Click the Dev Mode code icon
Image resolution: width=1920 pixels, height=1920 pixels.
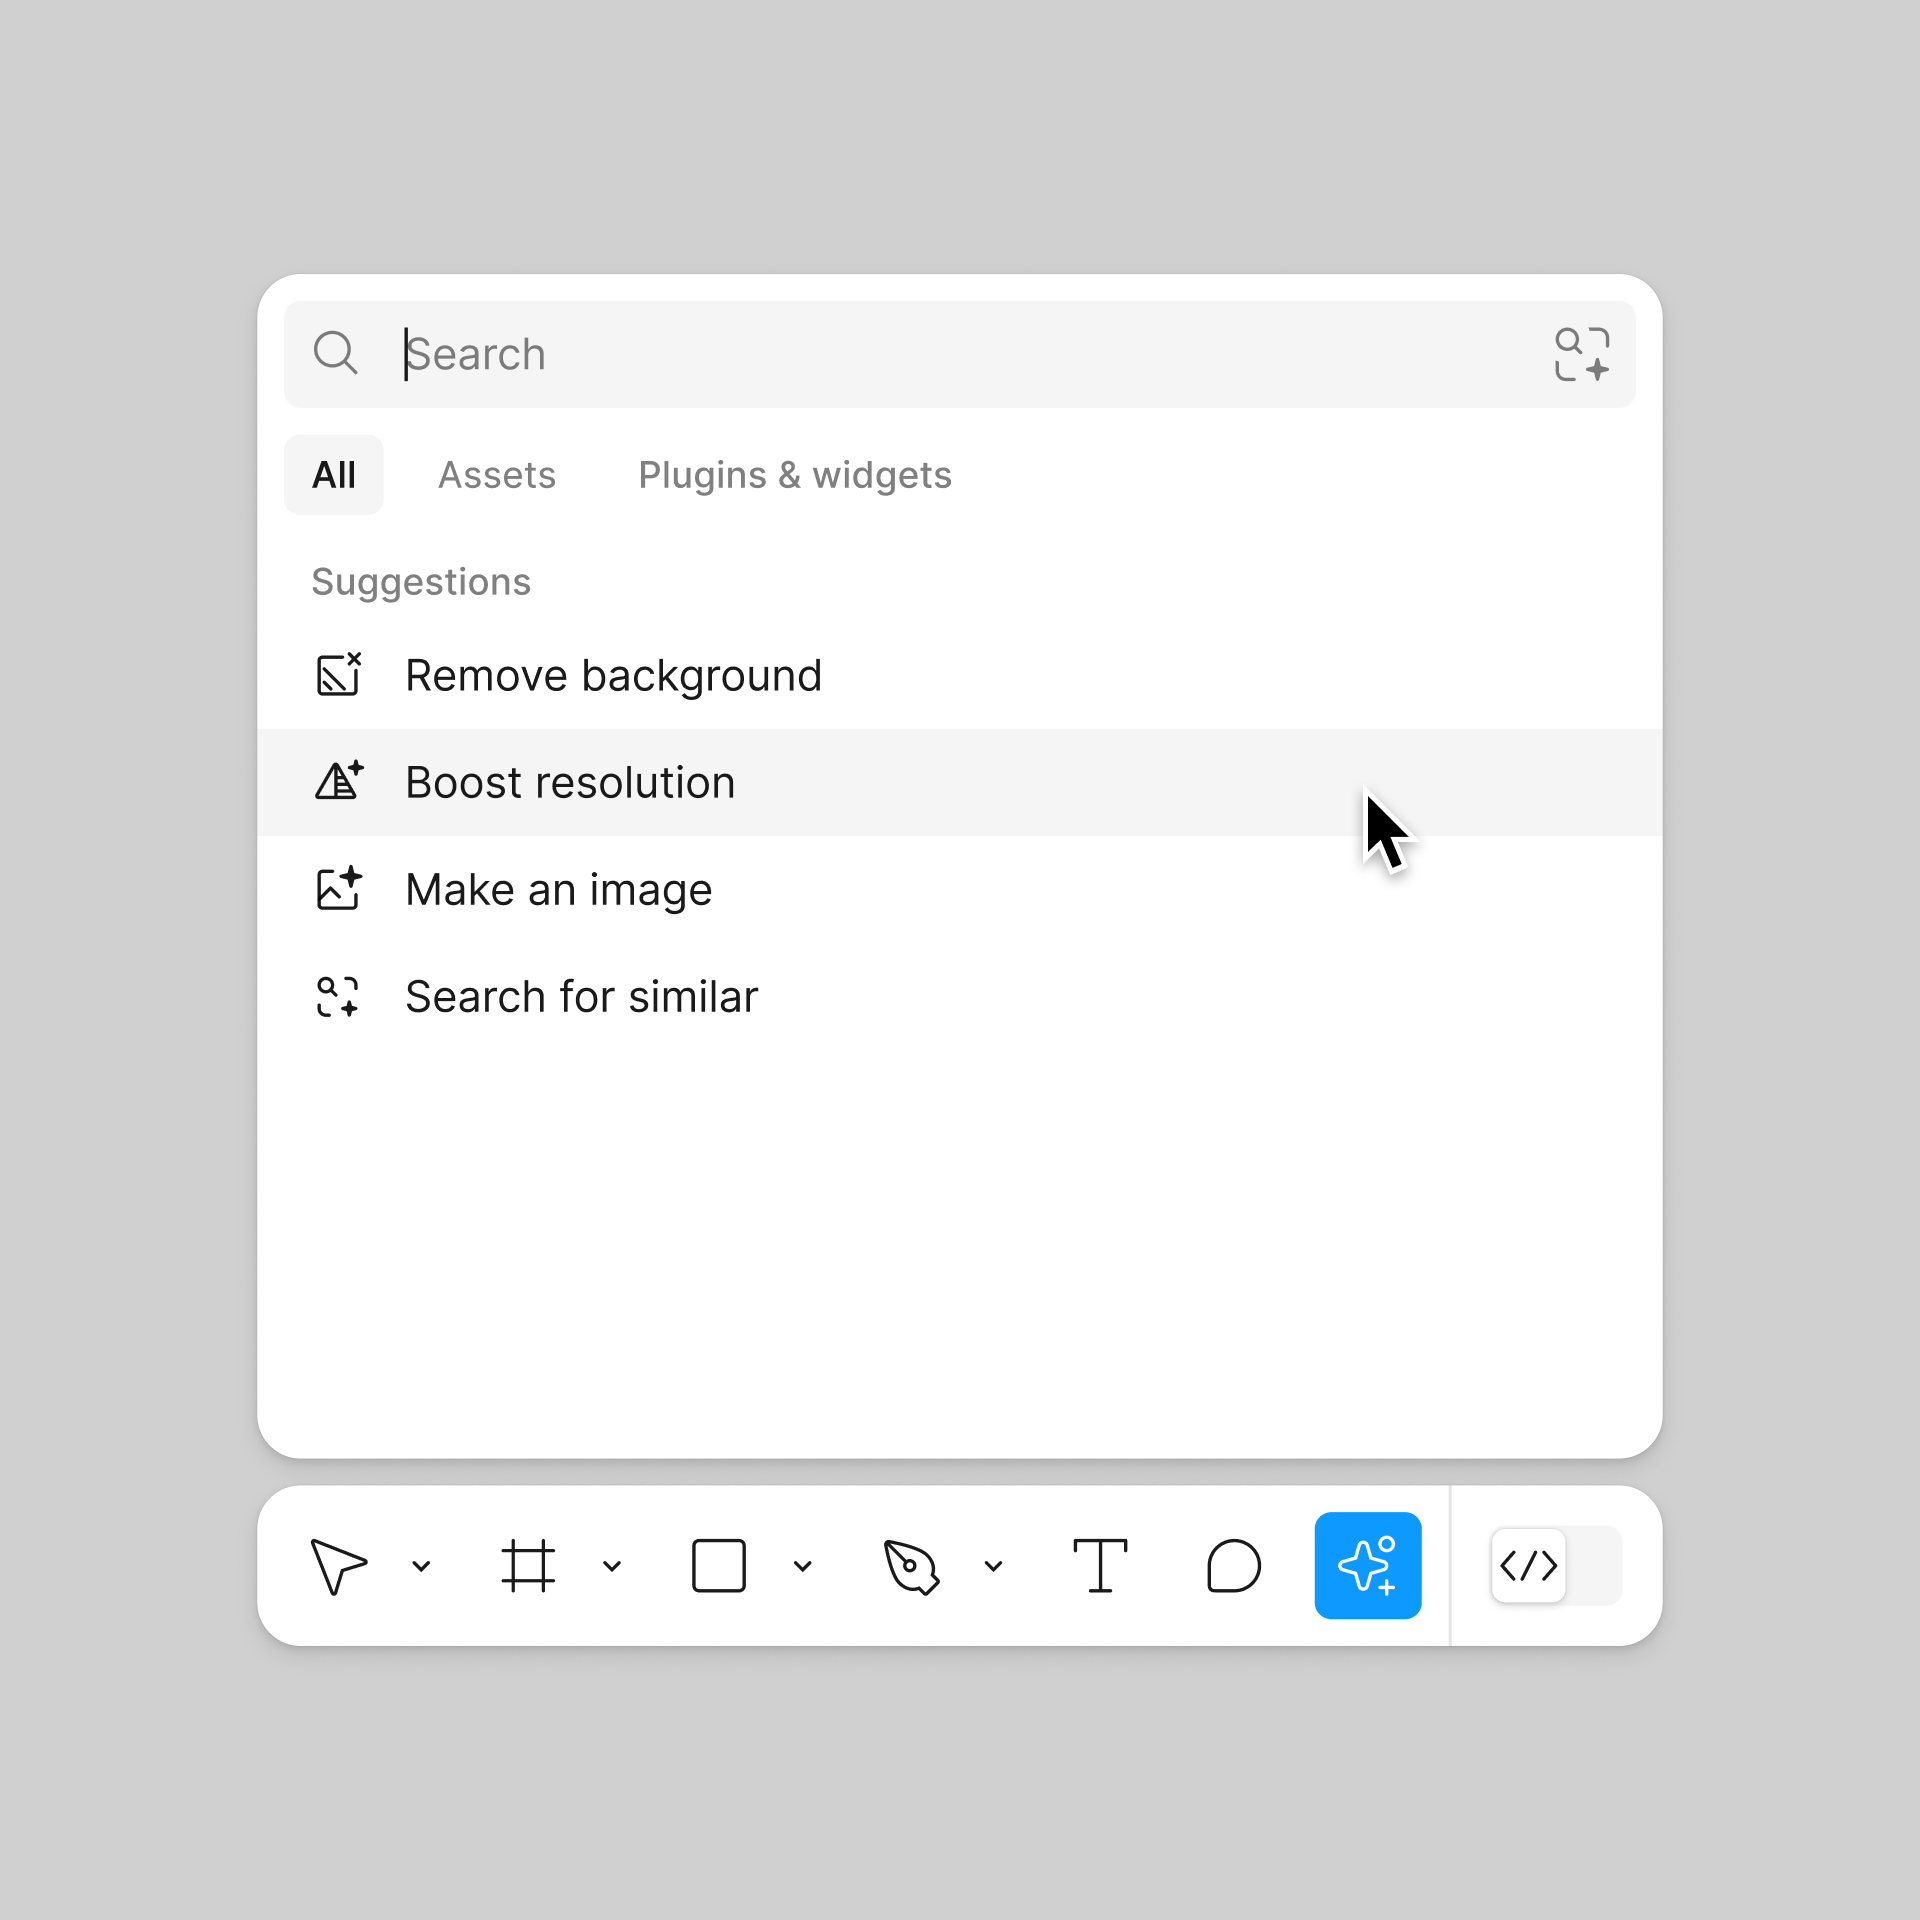click(x=1529, y=1565)
